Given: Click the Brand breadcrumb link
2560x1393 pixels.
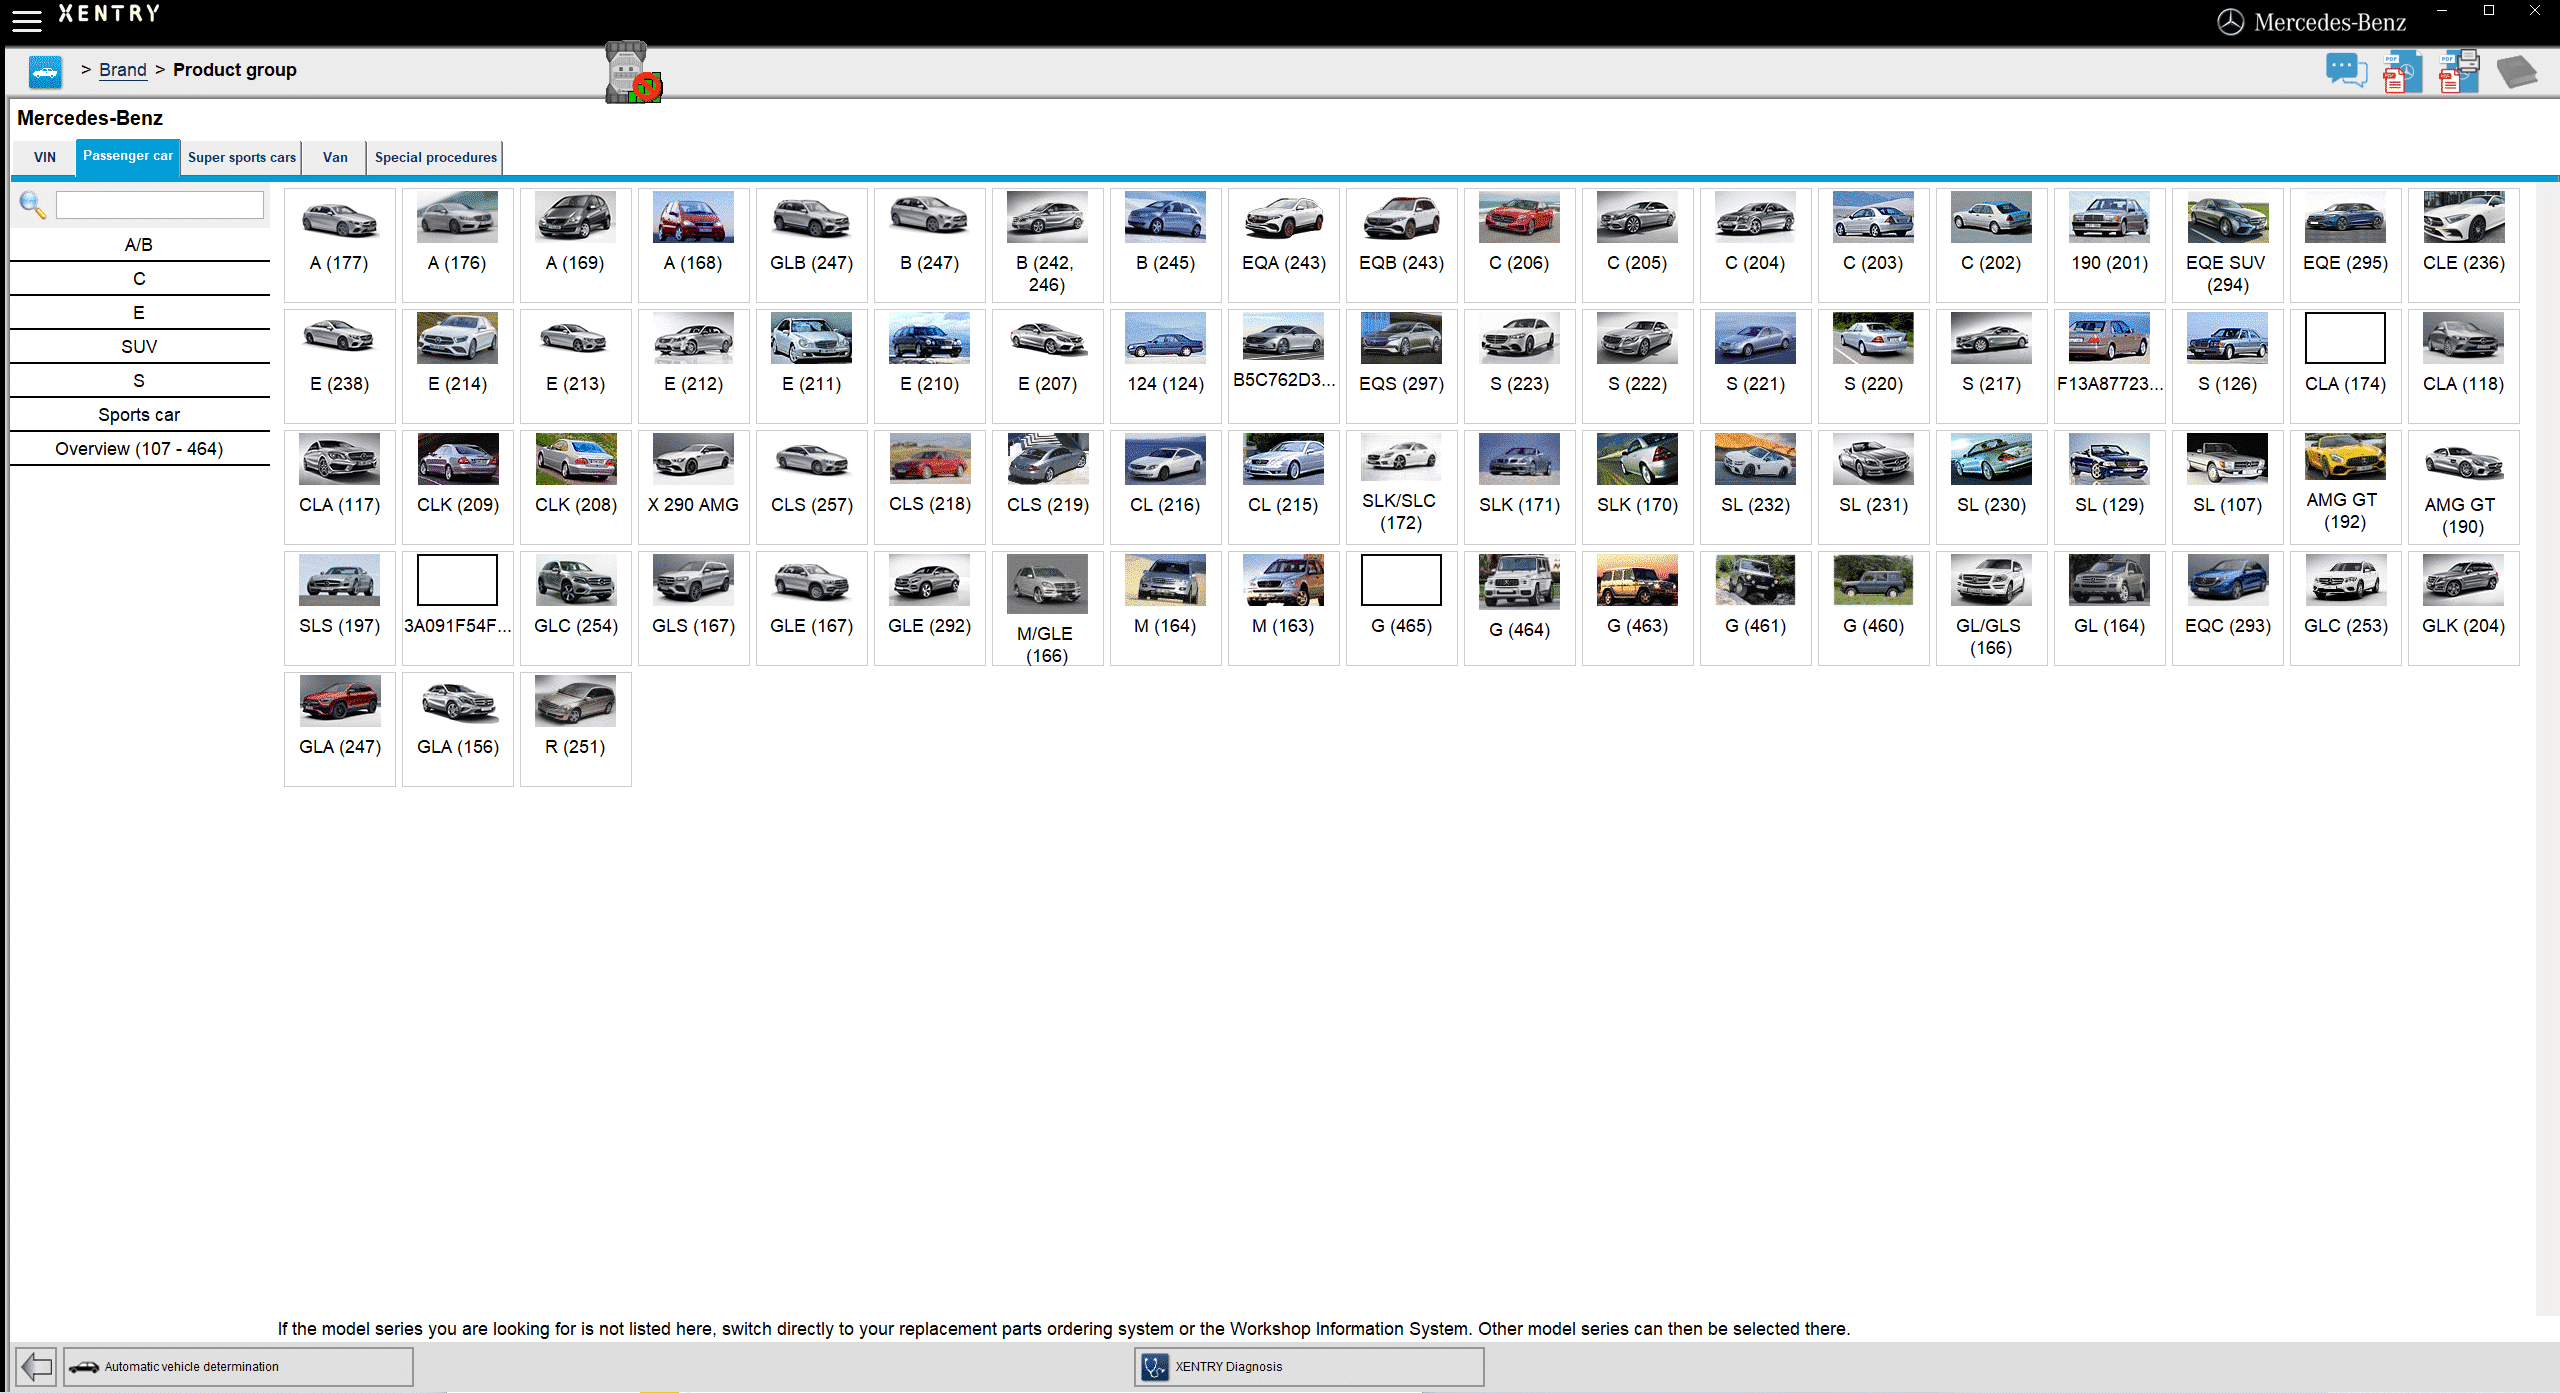Looking at the screenshot, I should tap(123, 70).
